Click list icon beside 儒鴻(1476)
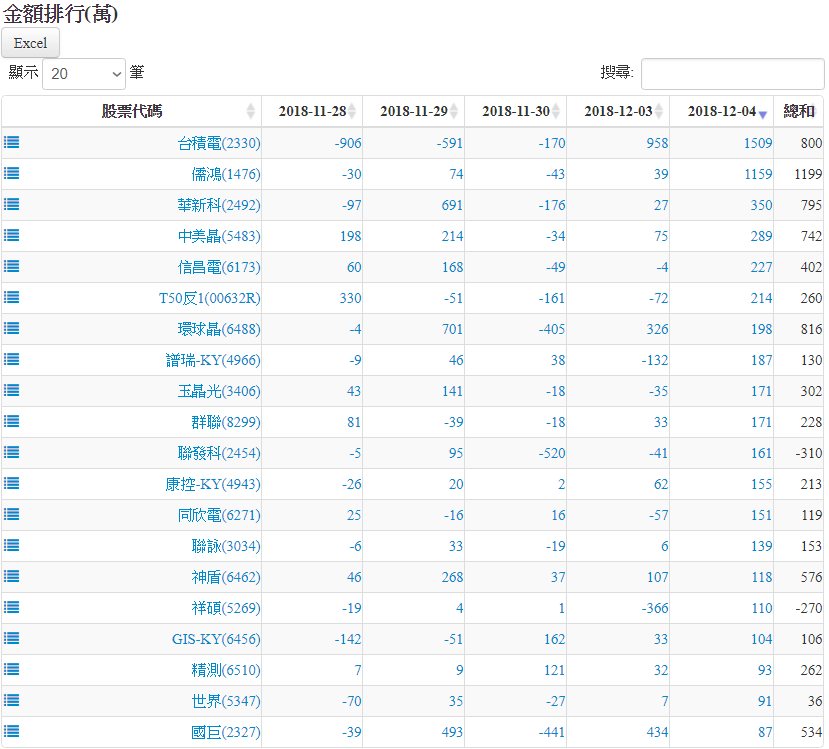Screen dimensions: 829x749 [x=12, y=174]
